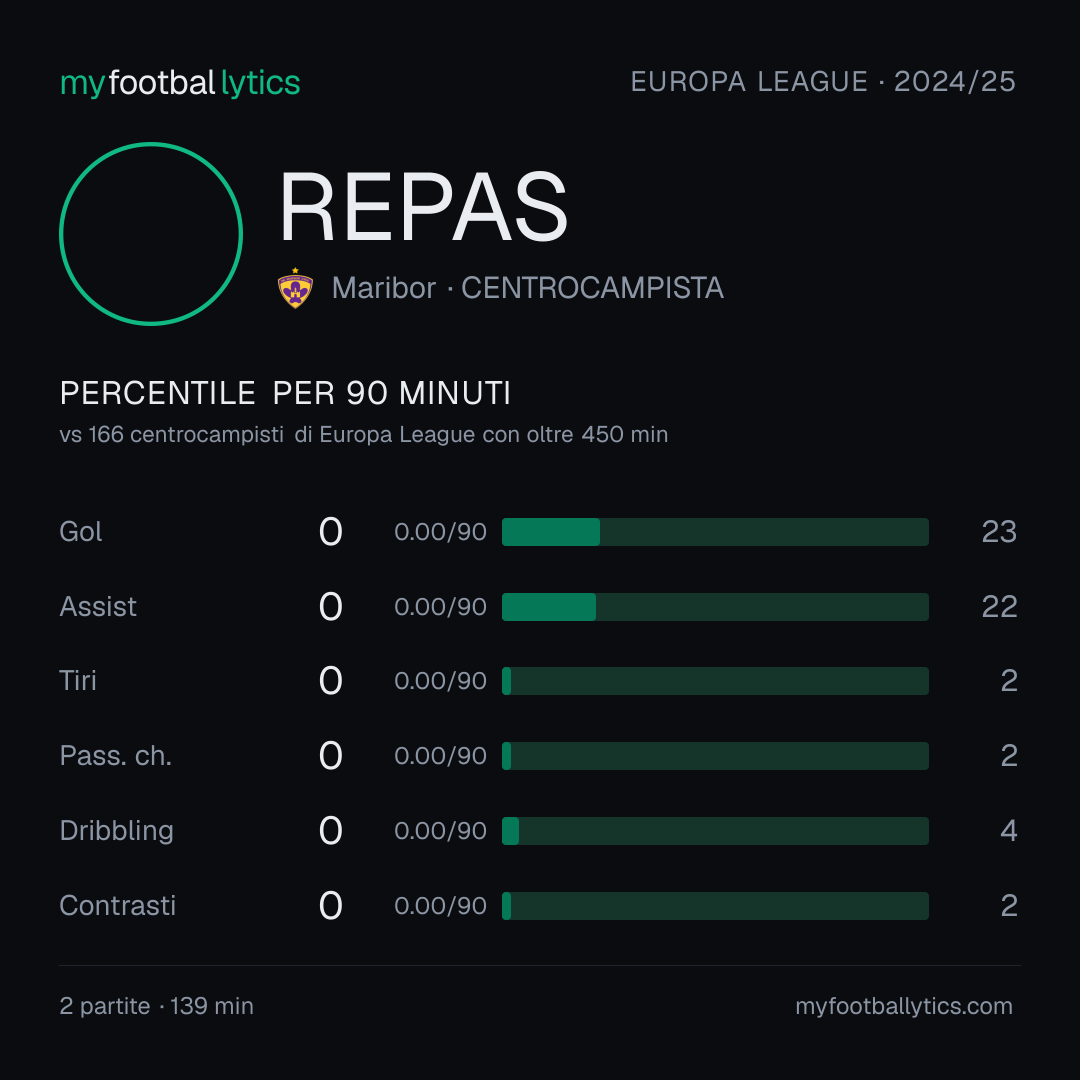Click the Contrasti 0.00/90 rate value
This screenshot has width=1080, height=1080.
tap(440, 906)
